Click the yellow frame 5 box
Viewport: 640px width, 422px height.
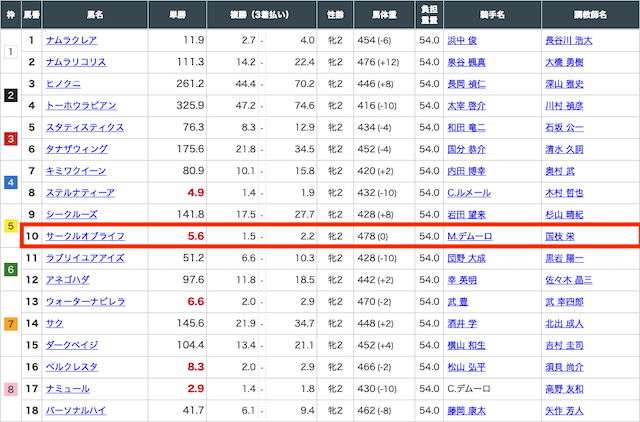(x=10, y=226)
